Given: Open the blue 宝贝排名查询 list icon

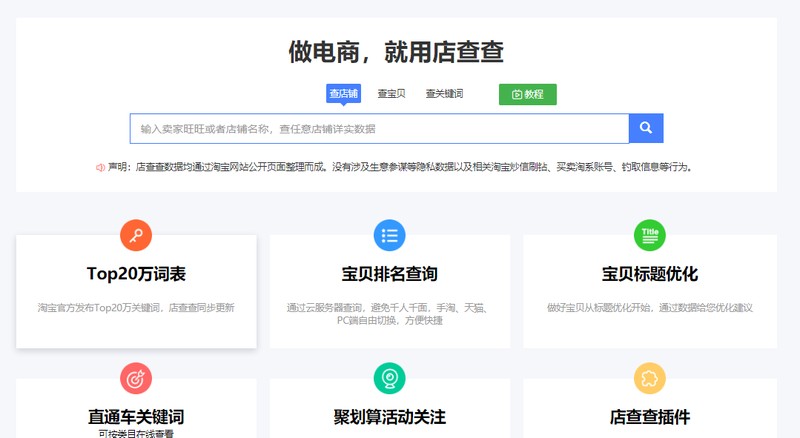Looking at the screenshot, I should (x=389, y=235).
